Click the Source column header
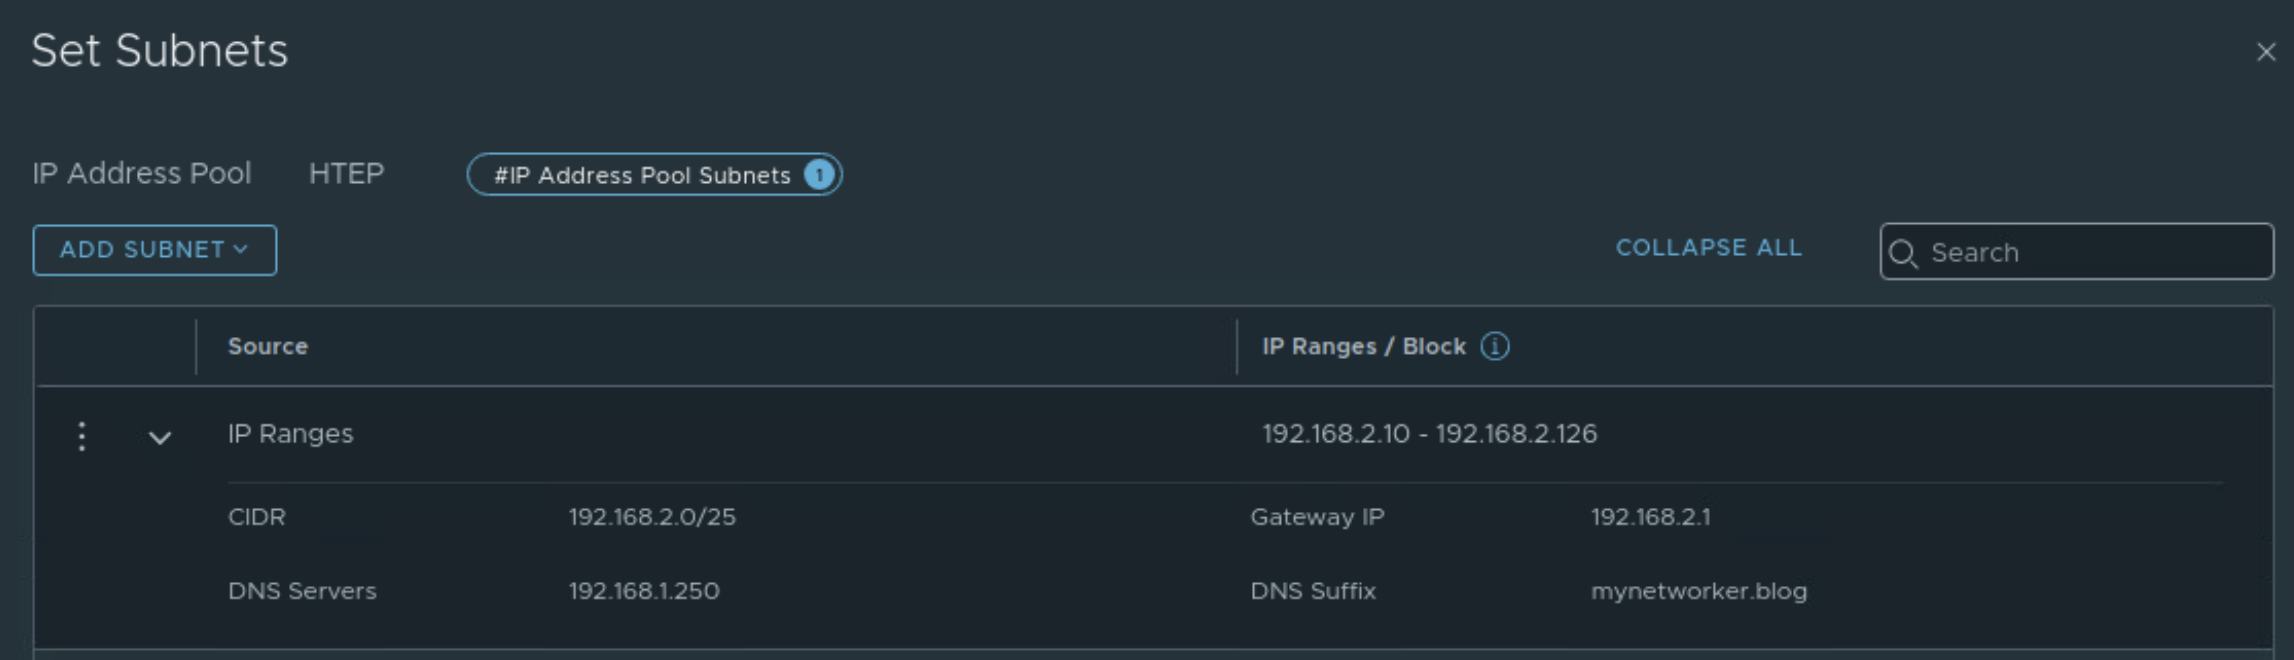Image resolution: width=2294 pixels, height=660 pixels. coord(268,346)
